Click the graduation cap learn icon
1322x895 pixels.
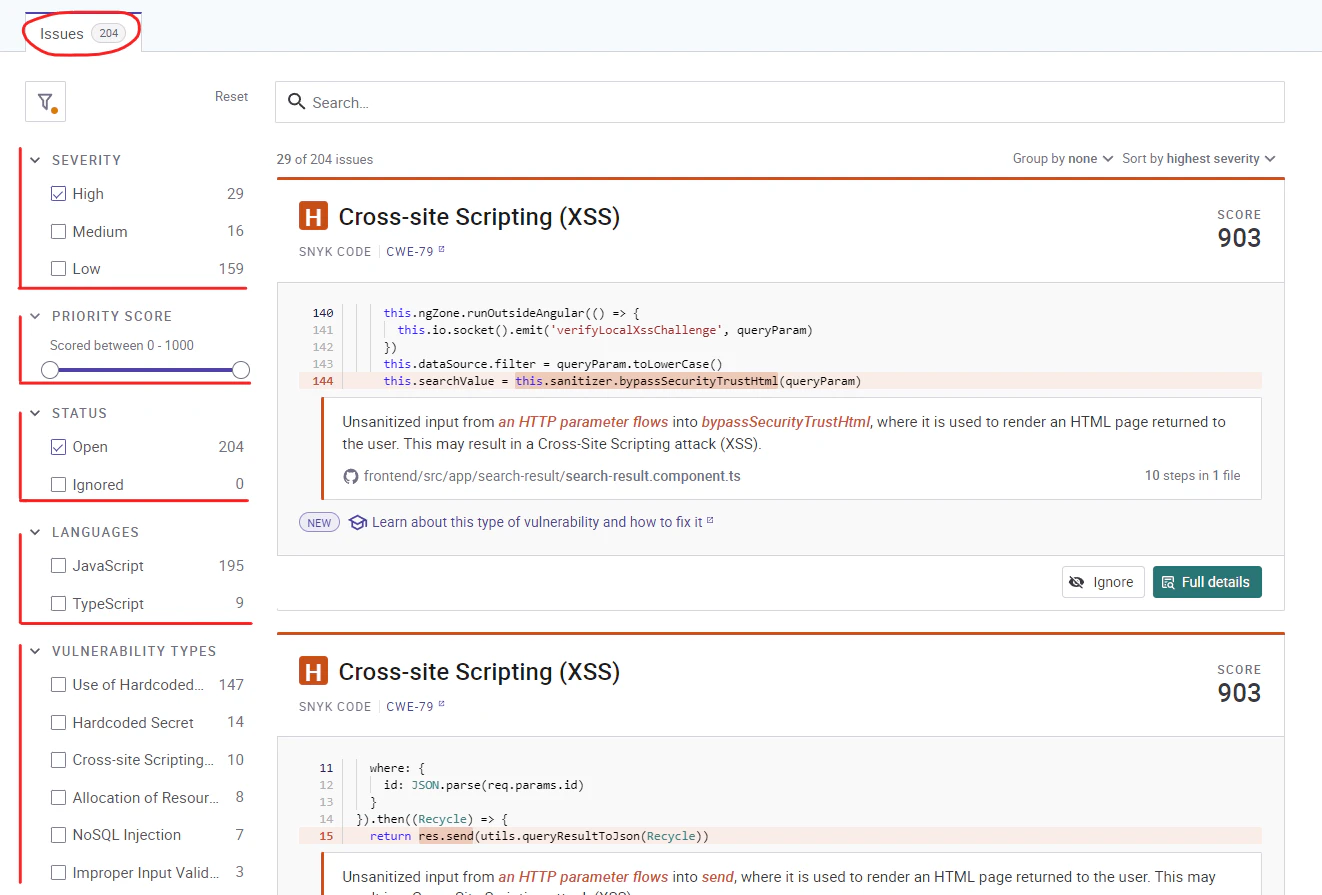[358, 522]
